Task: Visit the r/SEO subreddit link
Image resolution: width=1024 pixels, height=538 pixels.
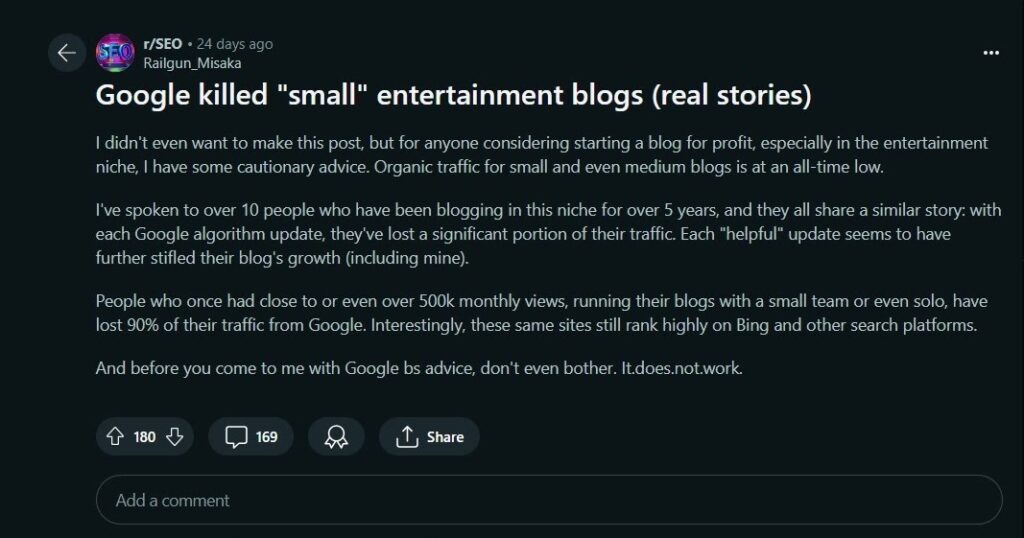Action: point(163,44)
